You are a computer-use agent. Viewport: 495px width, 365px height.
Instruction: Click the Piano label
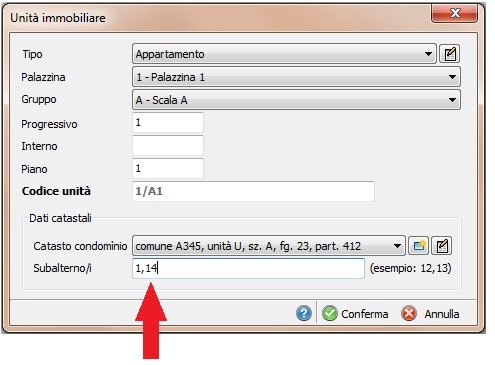coord(34,169)
